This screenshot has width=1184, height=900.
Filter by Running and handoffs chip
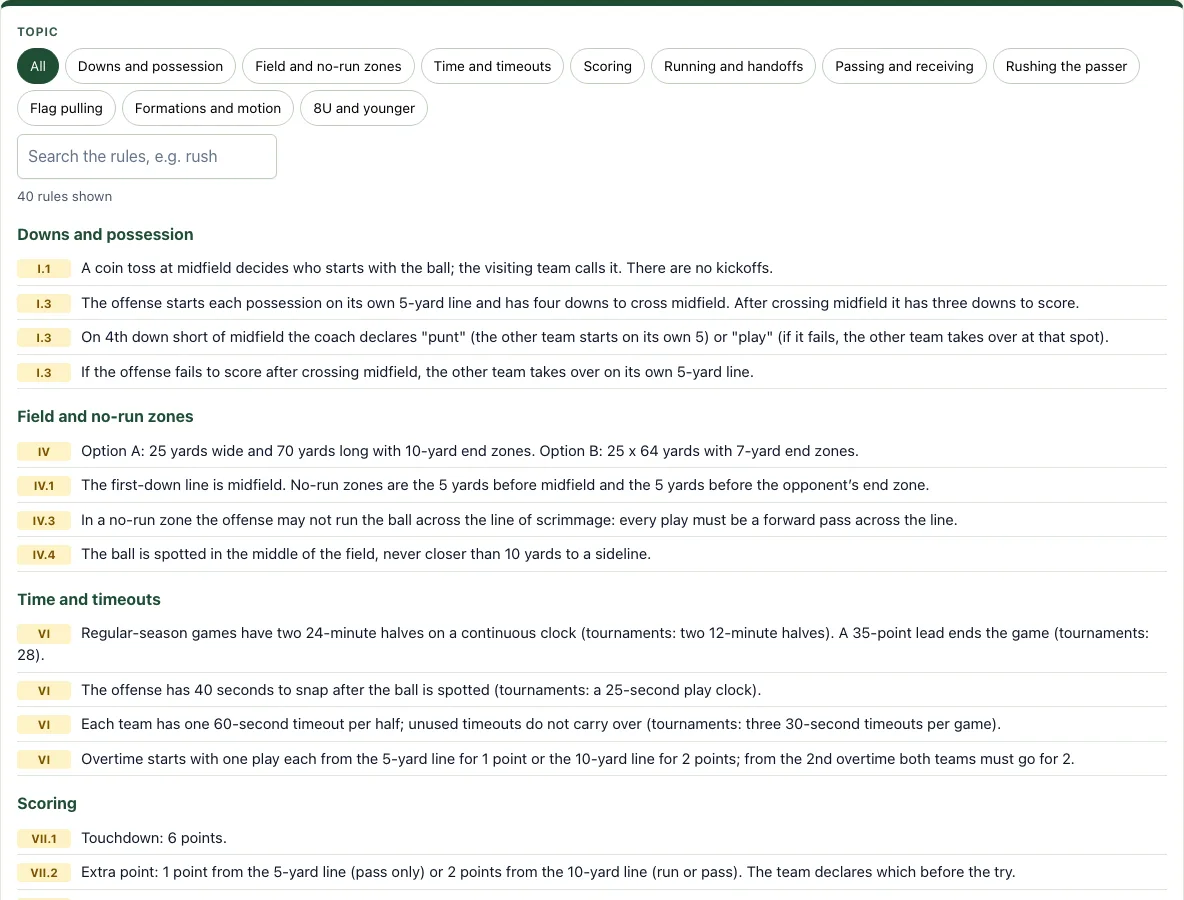pos(733,66)
